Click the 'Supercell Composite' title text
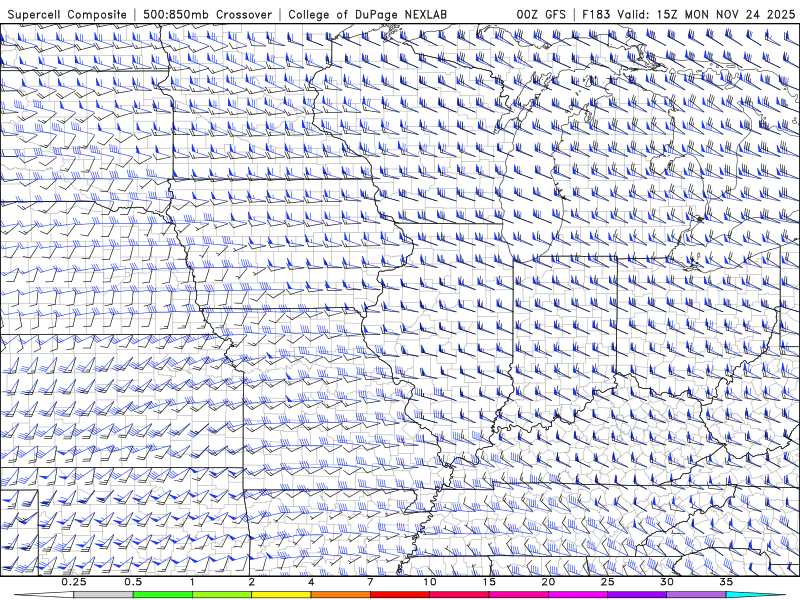Image resolution: width=800 pixels, height=600 pixels. pos(67,14)
